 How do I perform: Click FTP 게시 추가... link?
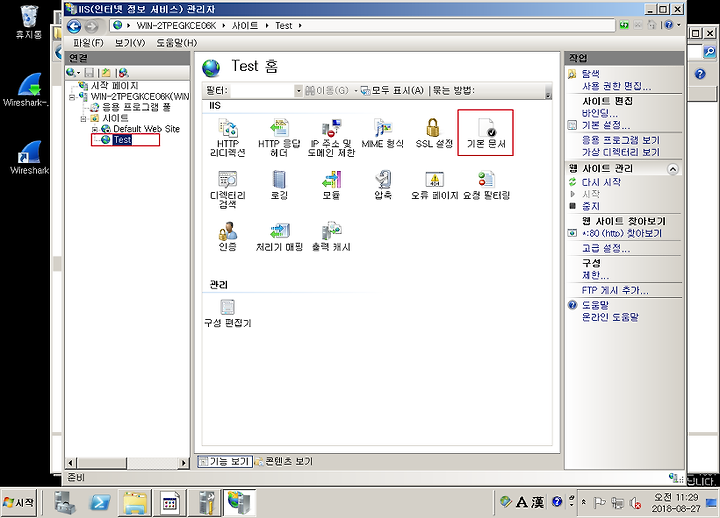pyautogui.click(x=615, y=290)
